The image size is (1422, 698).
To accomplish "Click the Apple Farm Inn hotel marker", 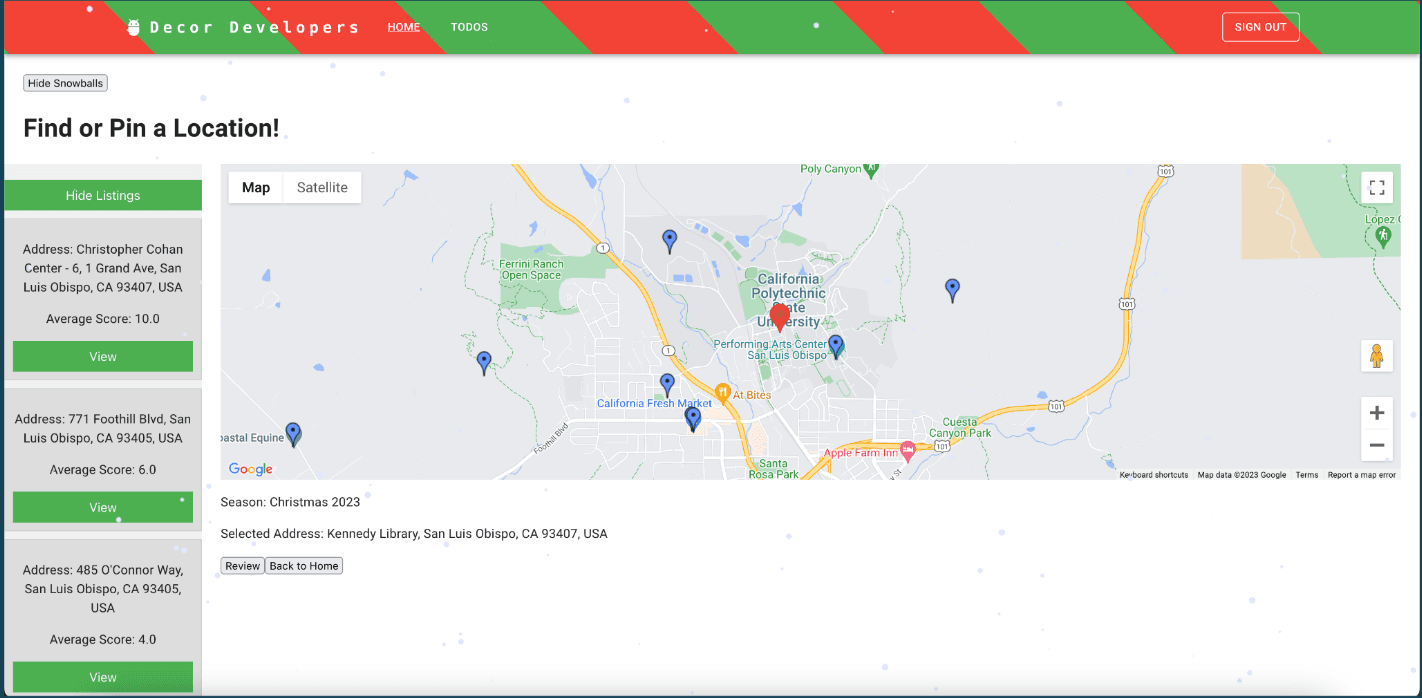I will 907,450.
